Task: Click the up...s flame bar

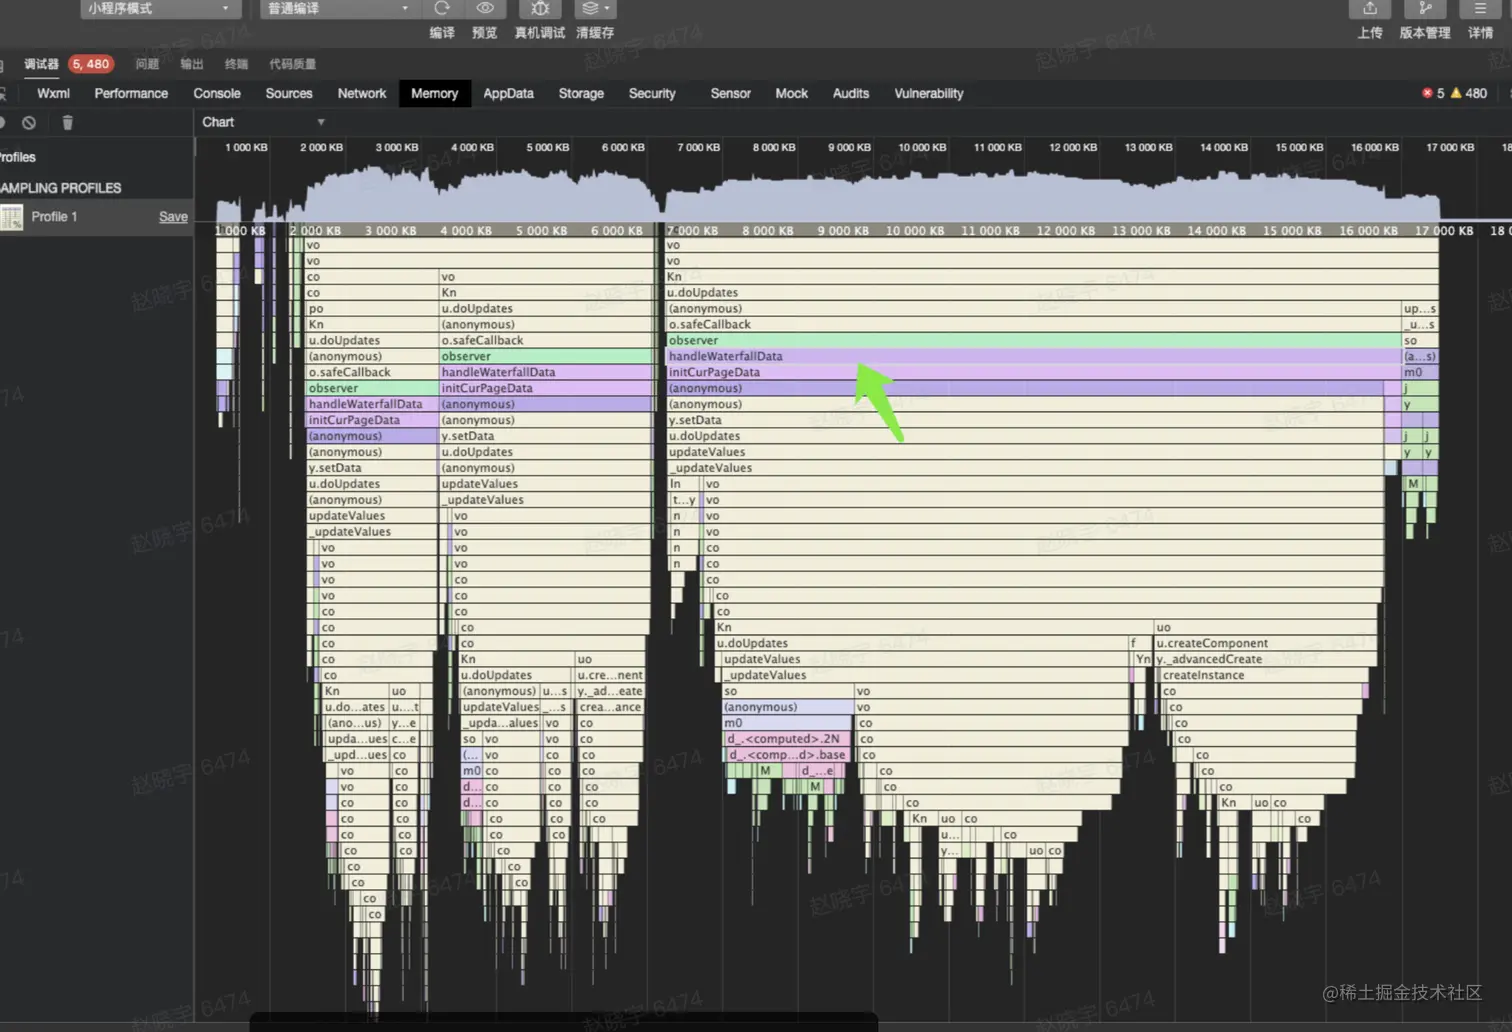Action: 1420,309
